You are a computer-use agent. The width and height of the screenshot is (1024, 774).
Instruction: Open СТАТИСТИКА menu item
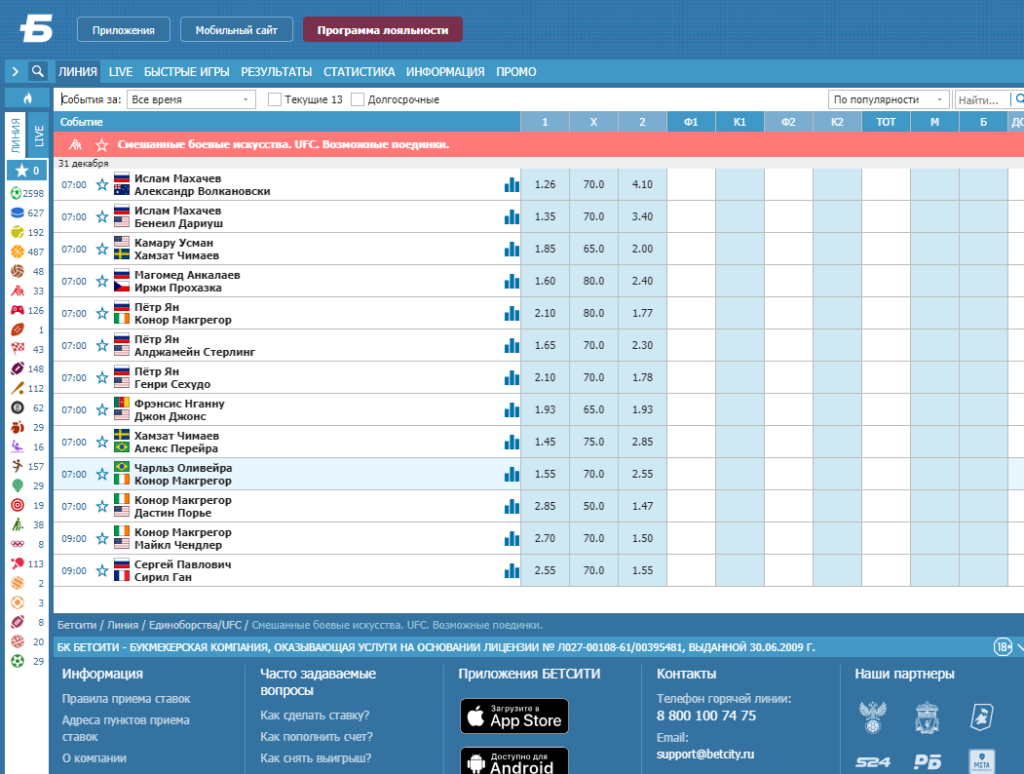[359, 72]
